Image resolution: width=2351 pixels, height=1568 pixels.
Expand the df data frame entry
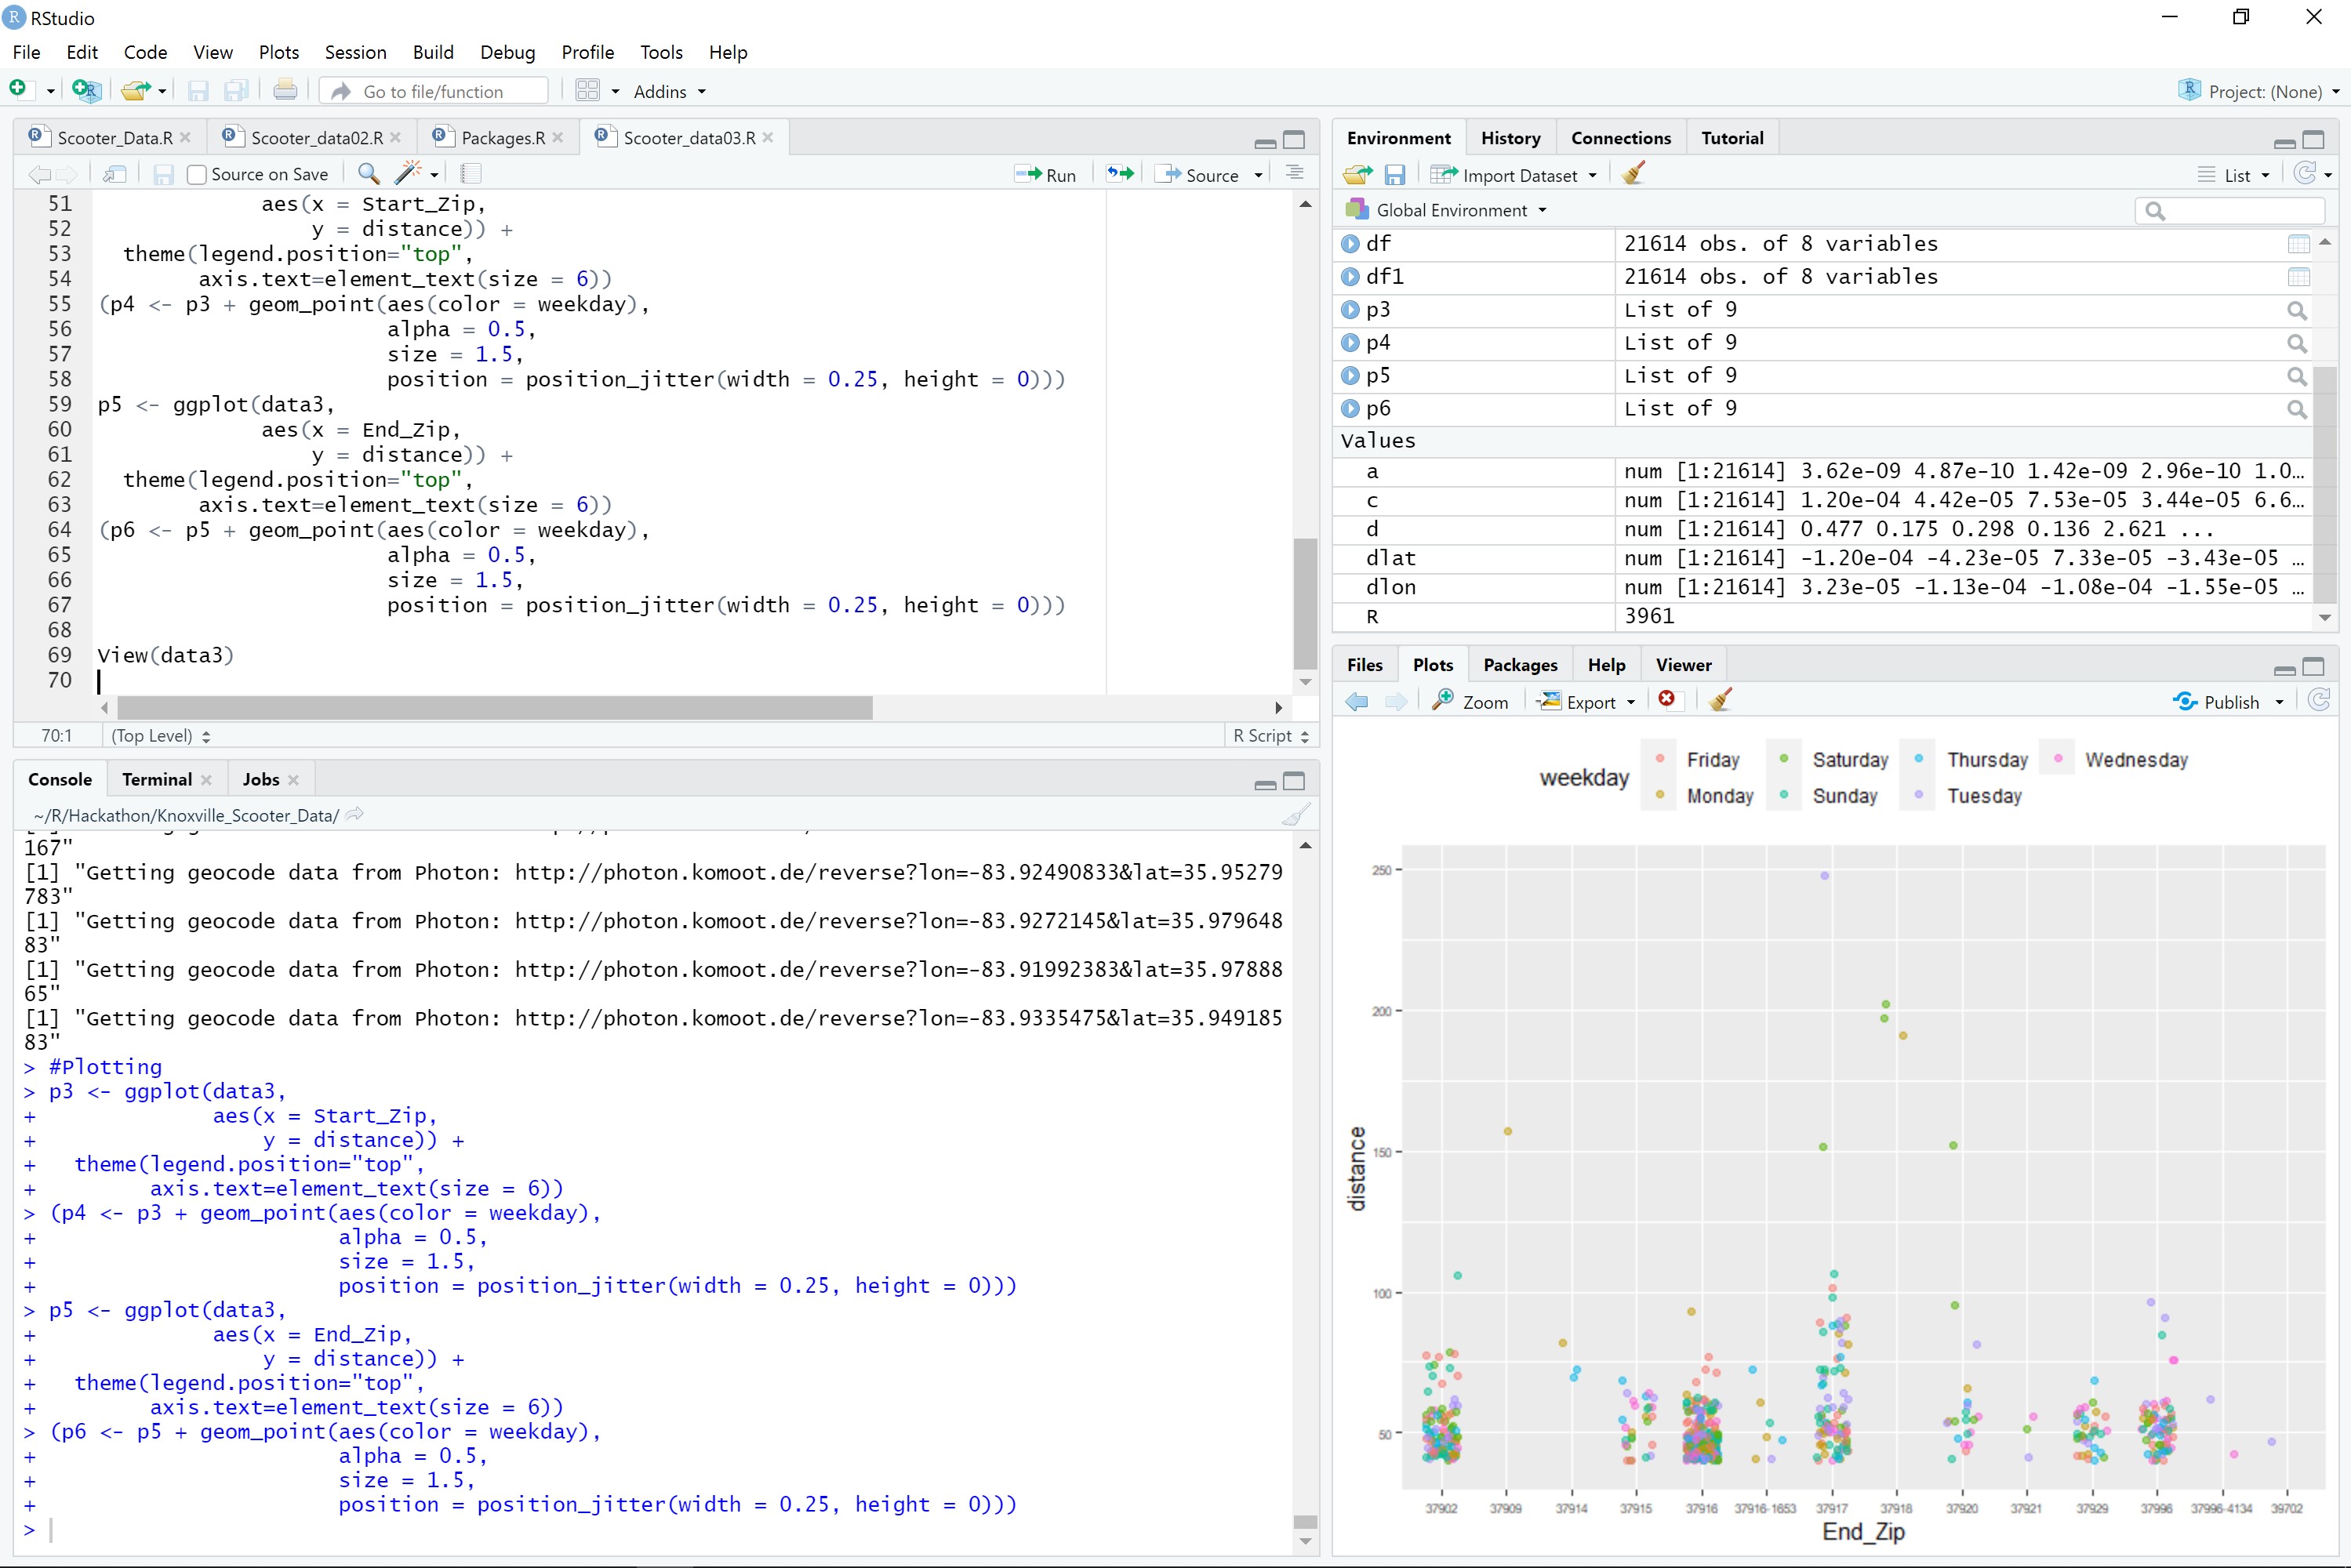coord(1350,244)
